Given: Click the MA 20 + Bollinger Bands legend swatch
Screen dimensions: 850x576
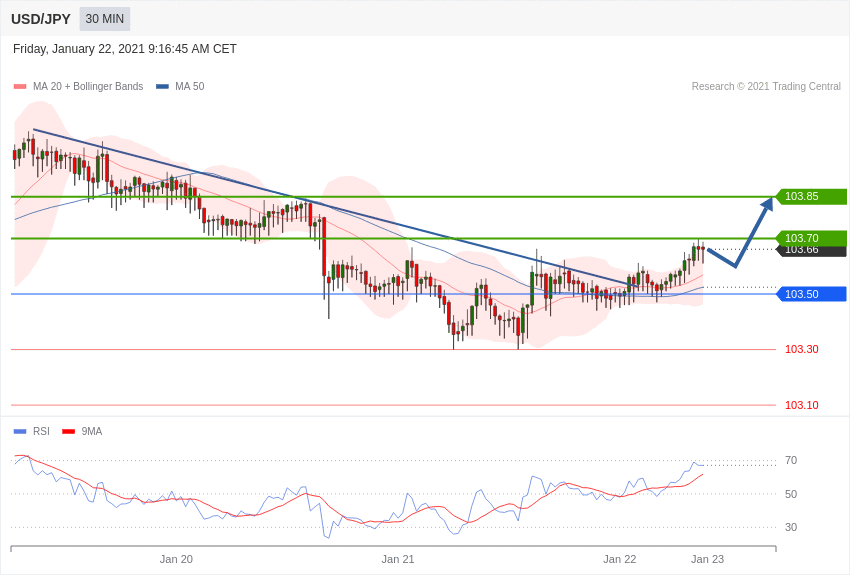Looking at the screenshot, I should [20, 87].
